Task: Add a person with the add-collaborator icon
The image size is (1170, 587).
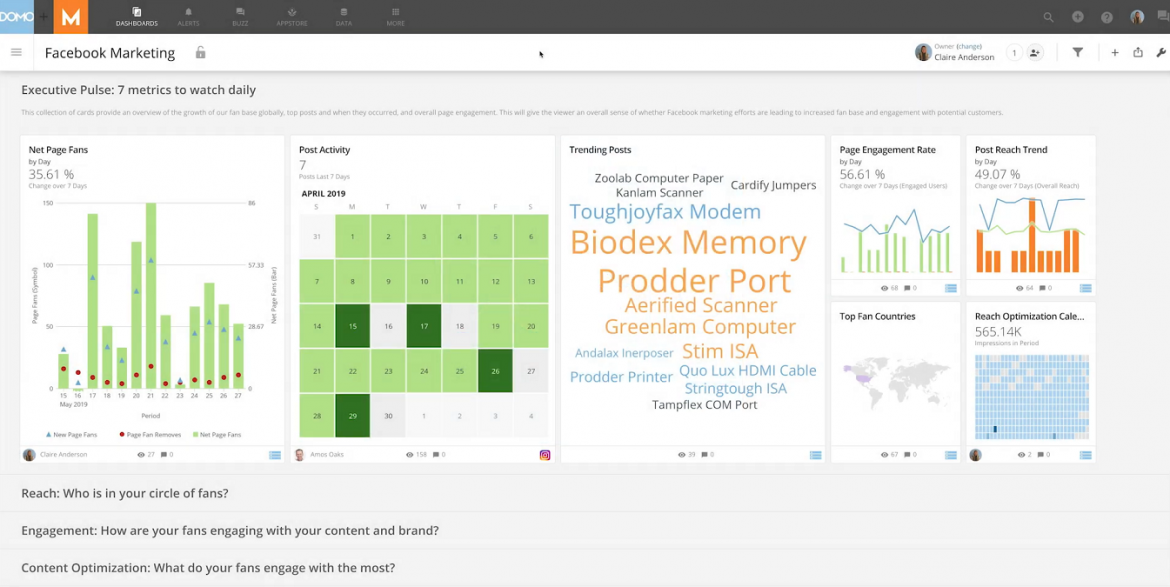Action: (x=1034, y=52)
